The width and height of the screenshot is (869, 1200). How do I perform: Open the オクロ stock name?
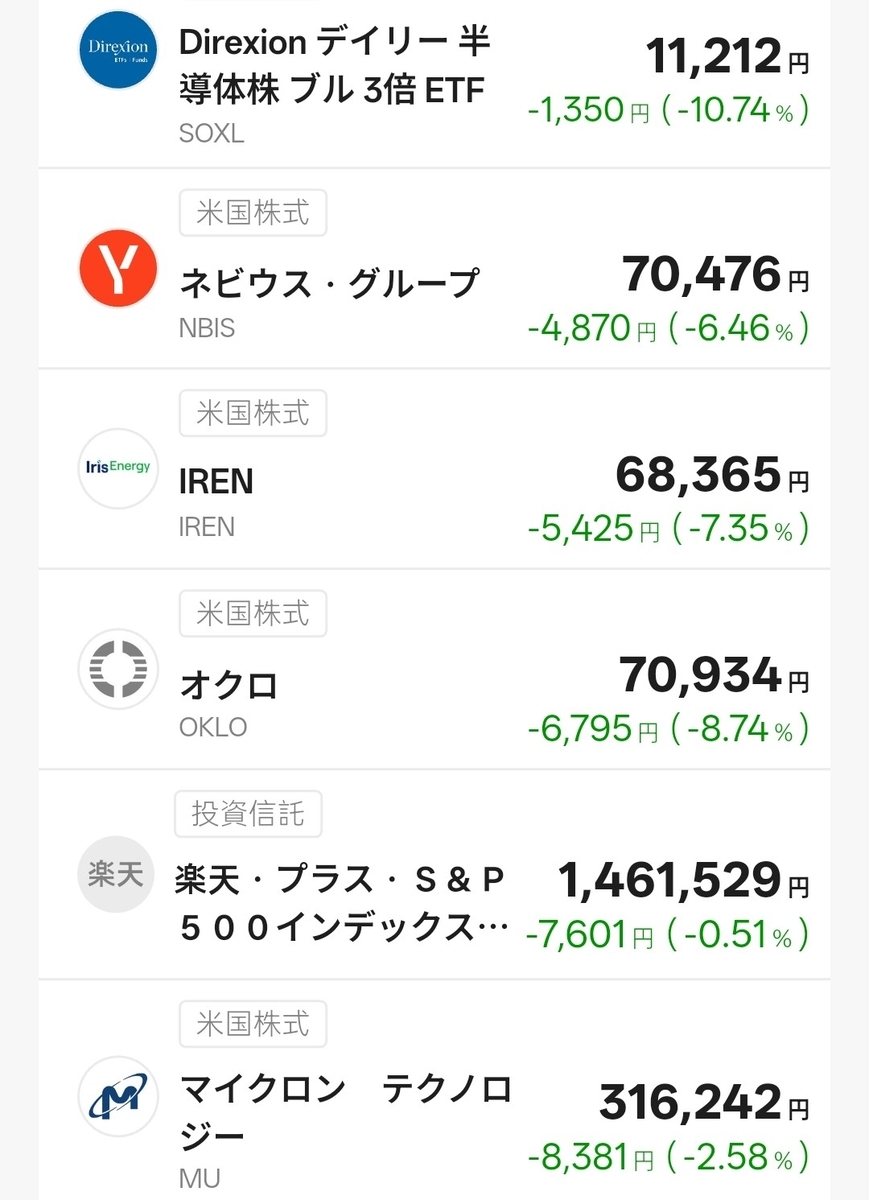[228, 685]
